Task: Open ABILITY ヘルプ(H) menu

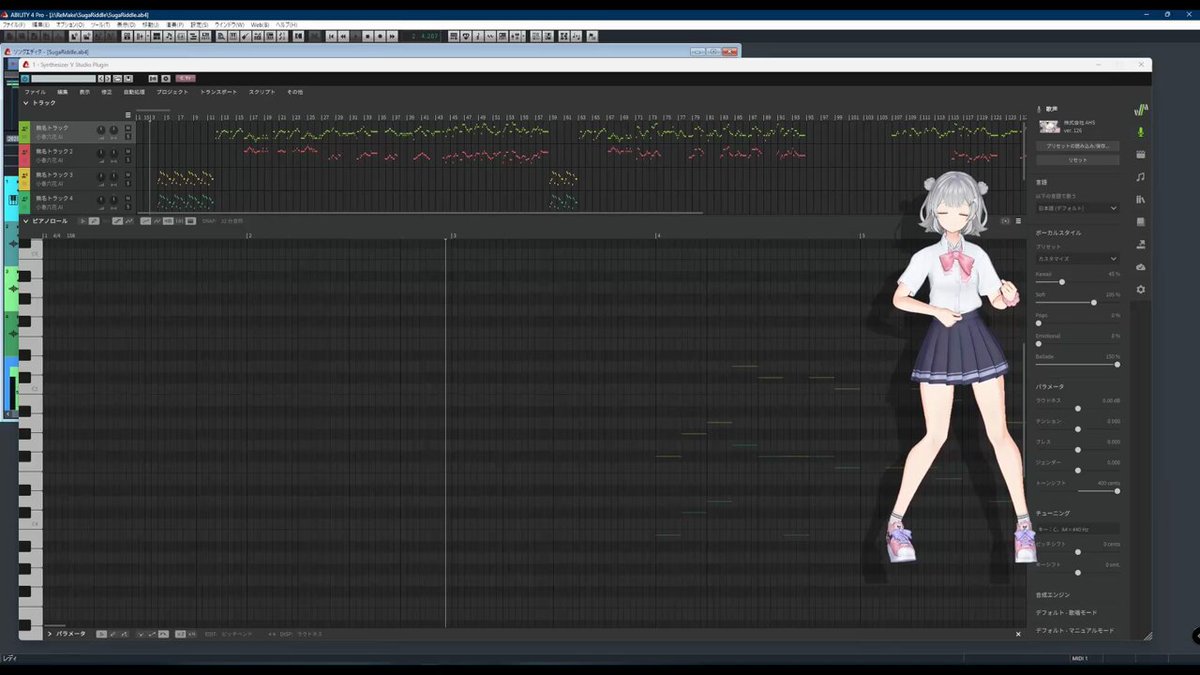Action: pyautogui.click(x=286, y=24)
